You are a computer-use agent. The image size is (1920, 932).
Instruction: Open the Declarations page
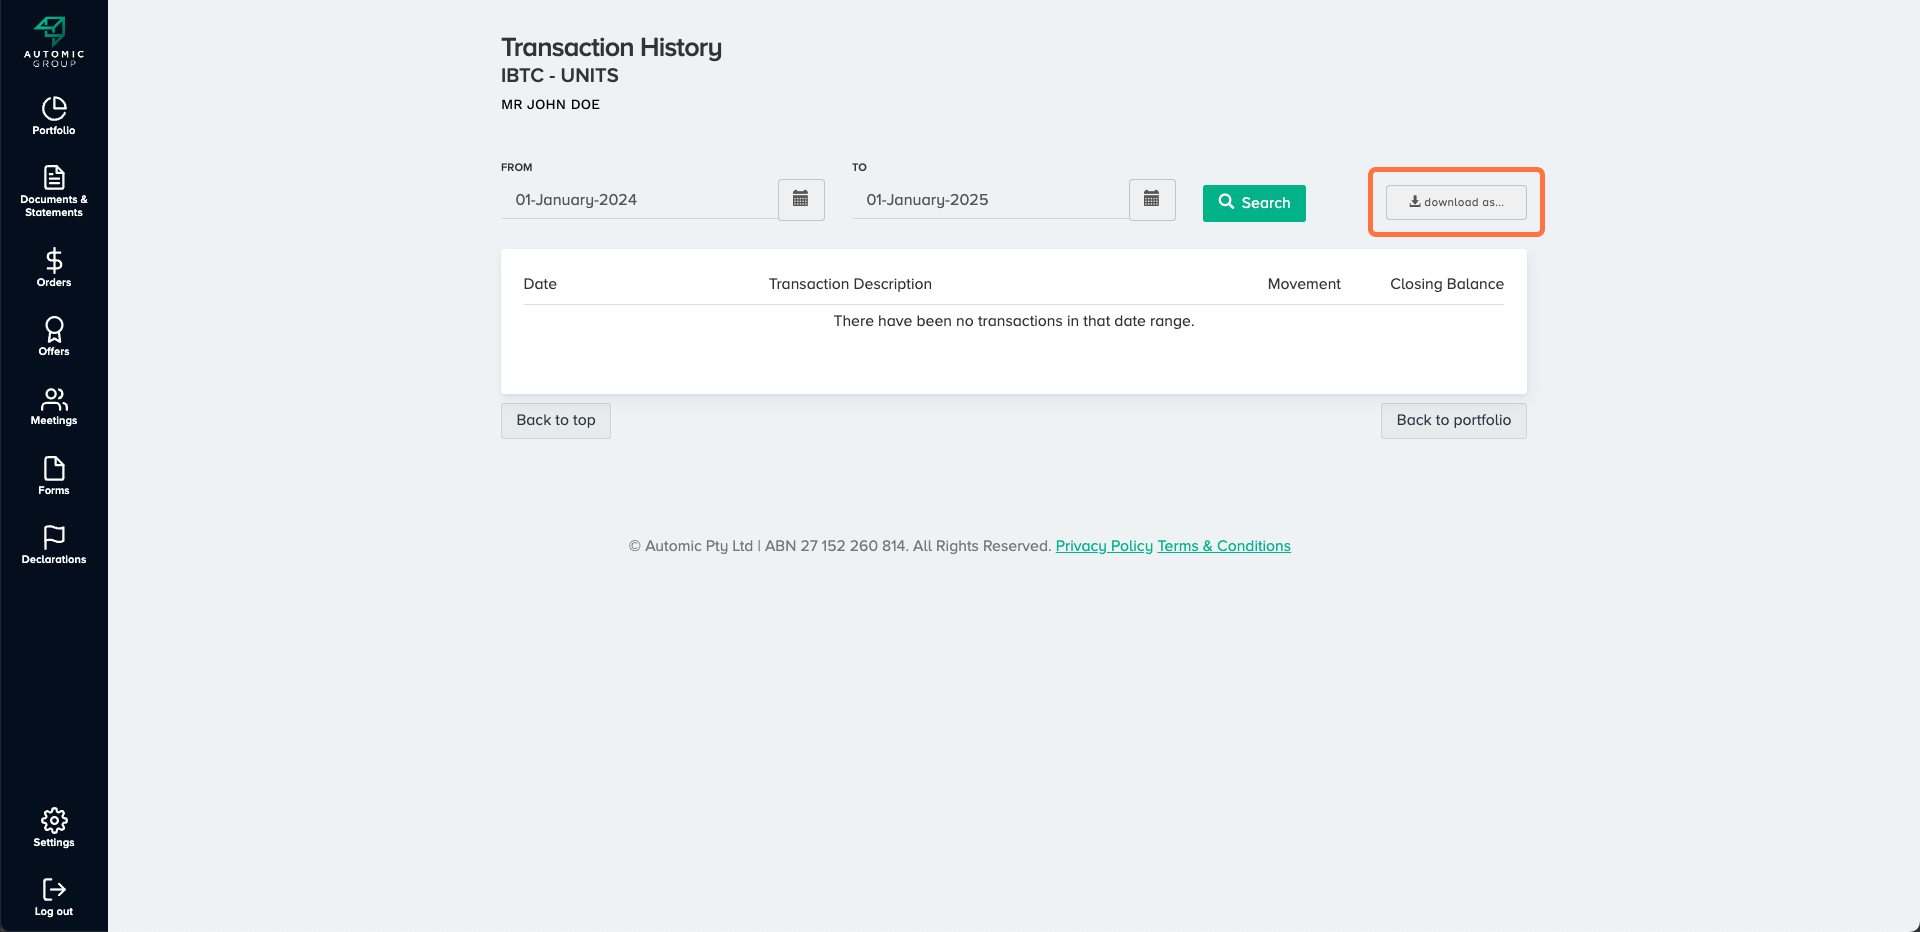54,545
